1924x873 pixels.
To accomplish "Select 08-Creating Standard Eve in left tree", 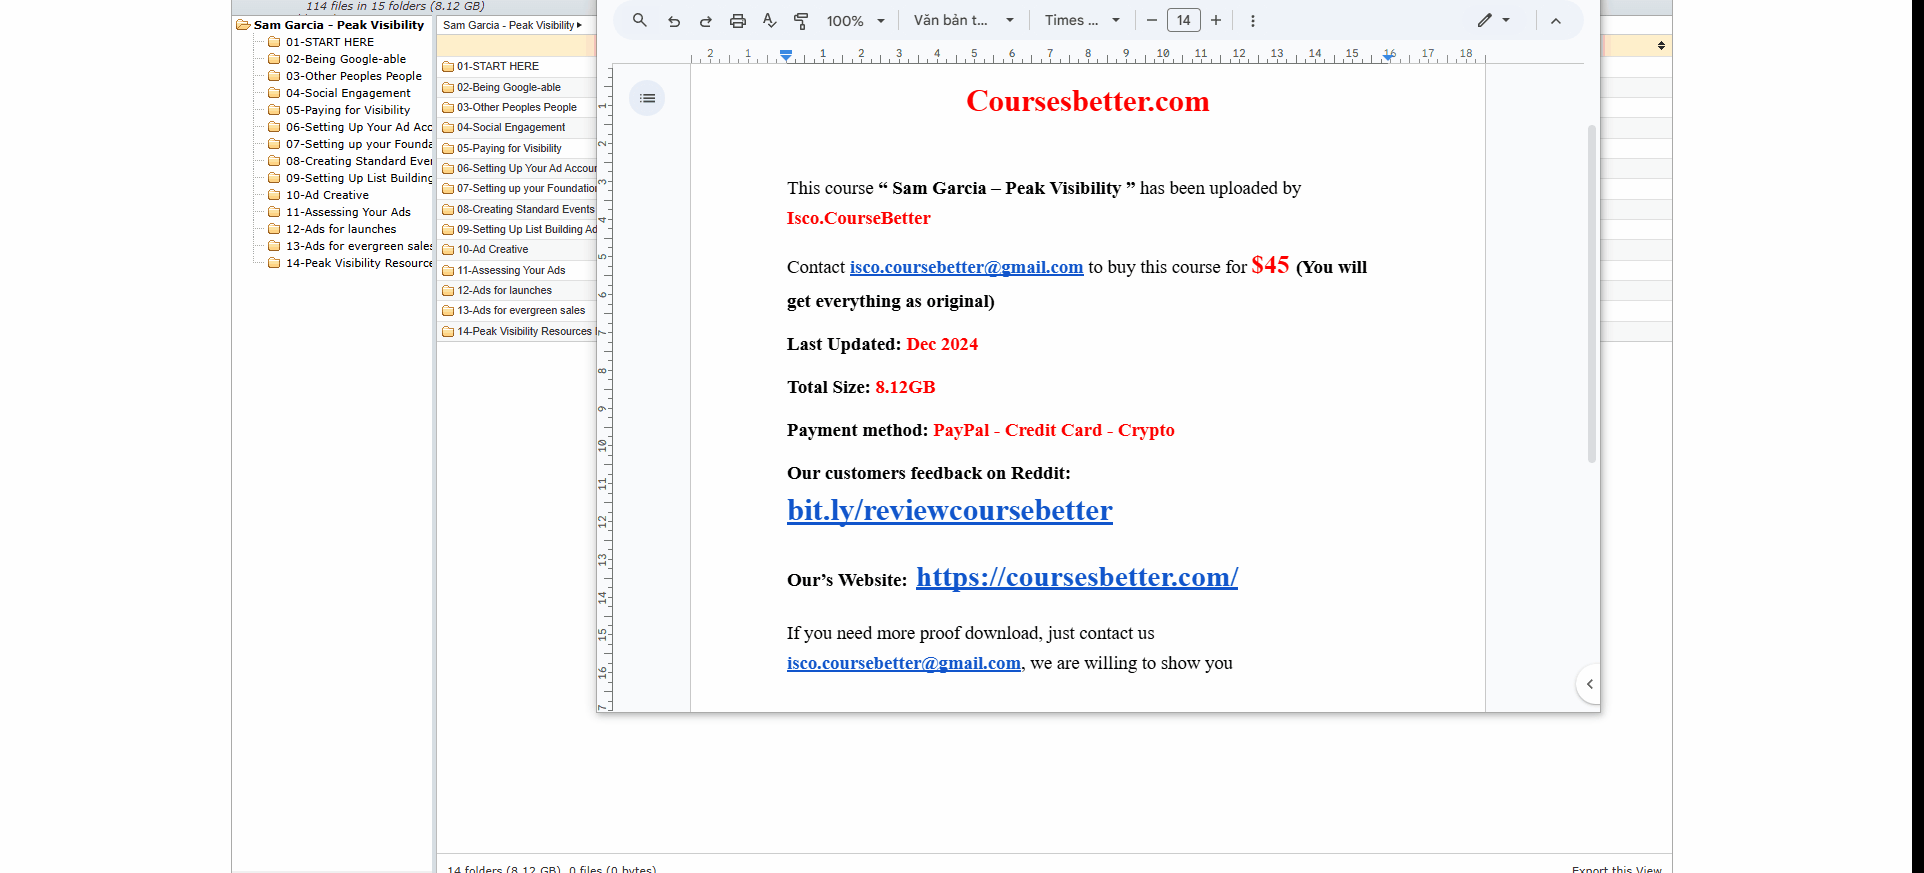I will coord(359,161).
